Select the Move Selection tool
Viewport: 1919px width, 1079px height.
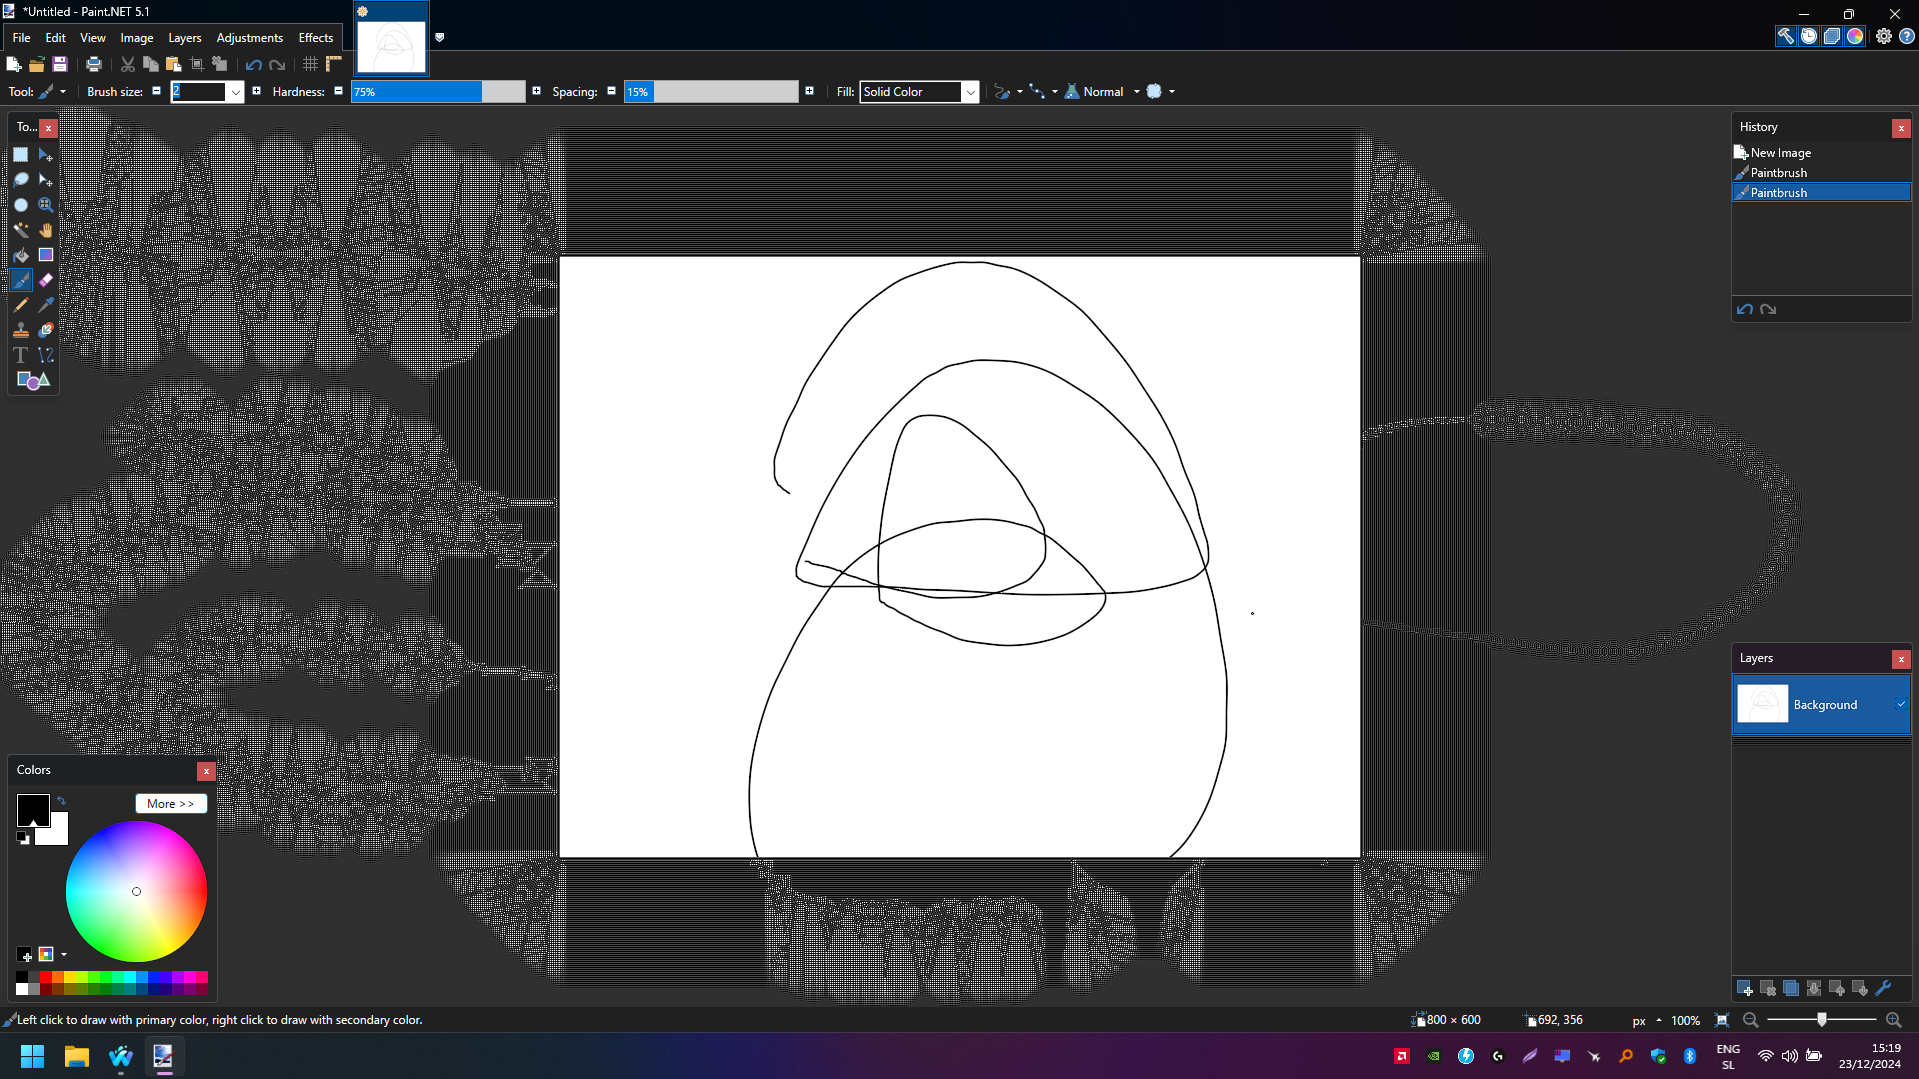click(46, 180)
